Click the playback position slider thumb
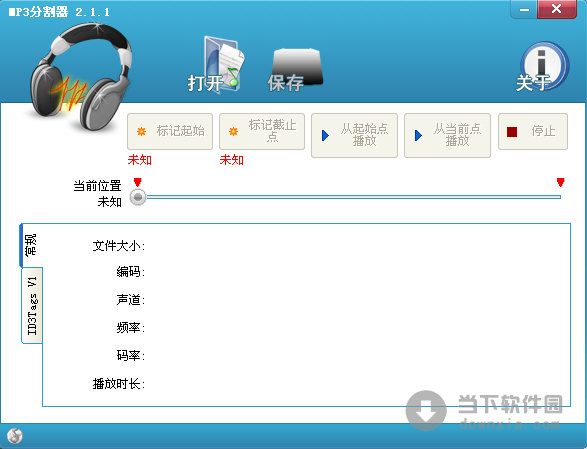The height and width of the screenshot is (449, 587). [x=138, y=197]
